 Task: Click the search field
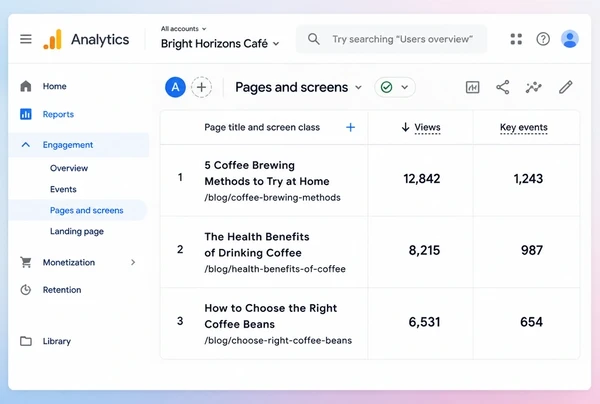391,39
